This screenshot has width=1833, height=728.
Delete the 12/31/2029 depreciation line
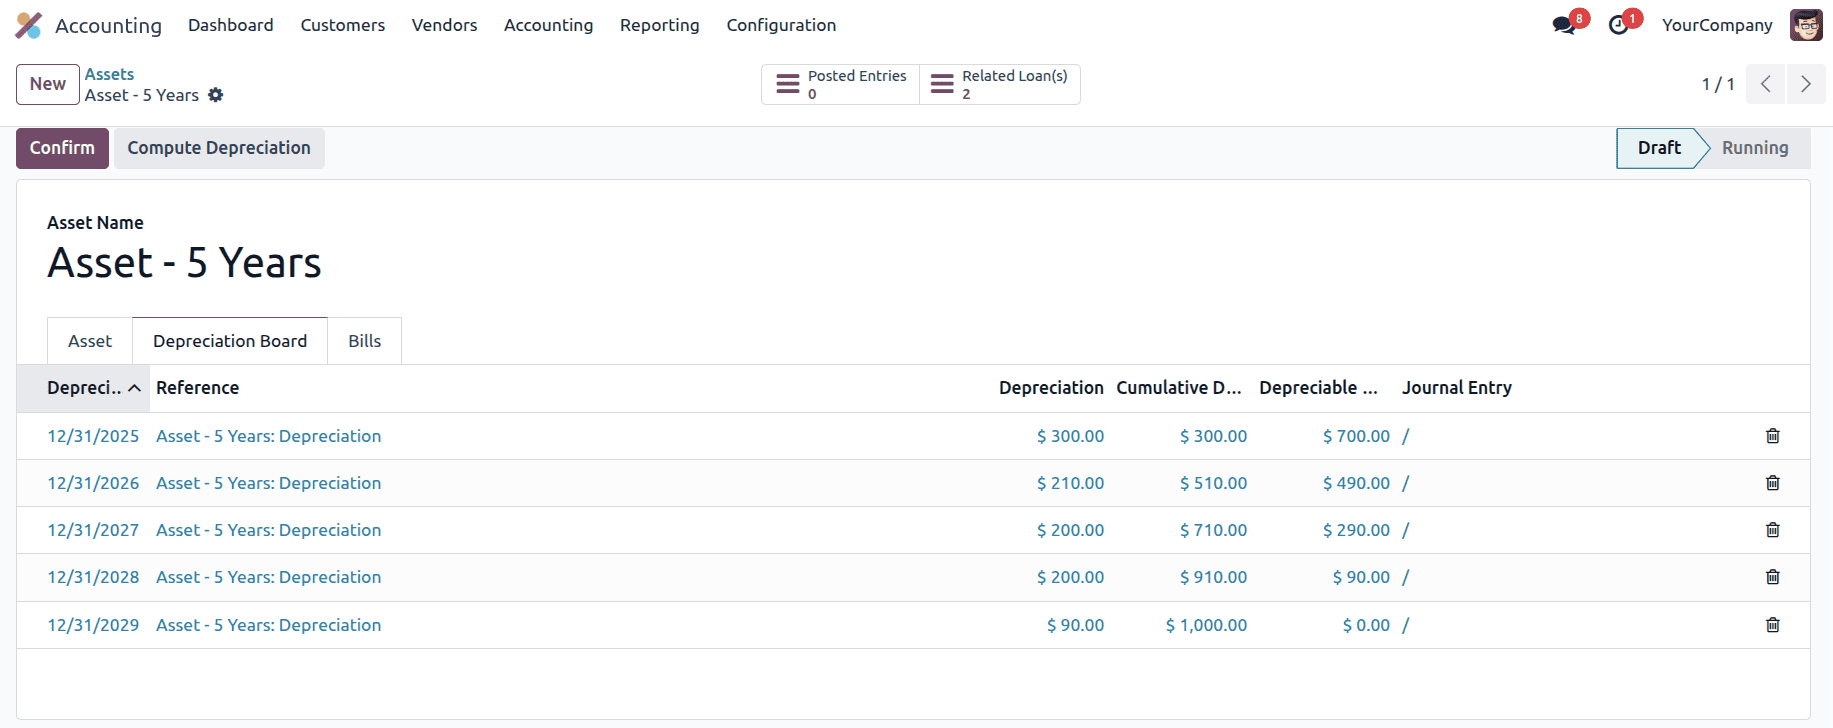point(1773,625)
